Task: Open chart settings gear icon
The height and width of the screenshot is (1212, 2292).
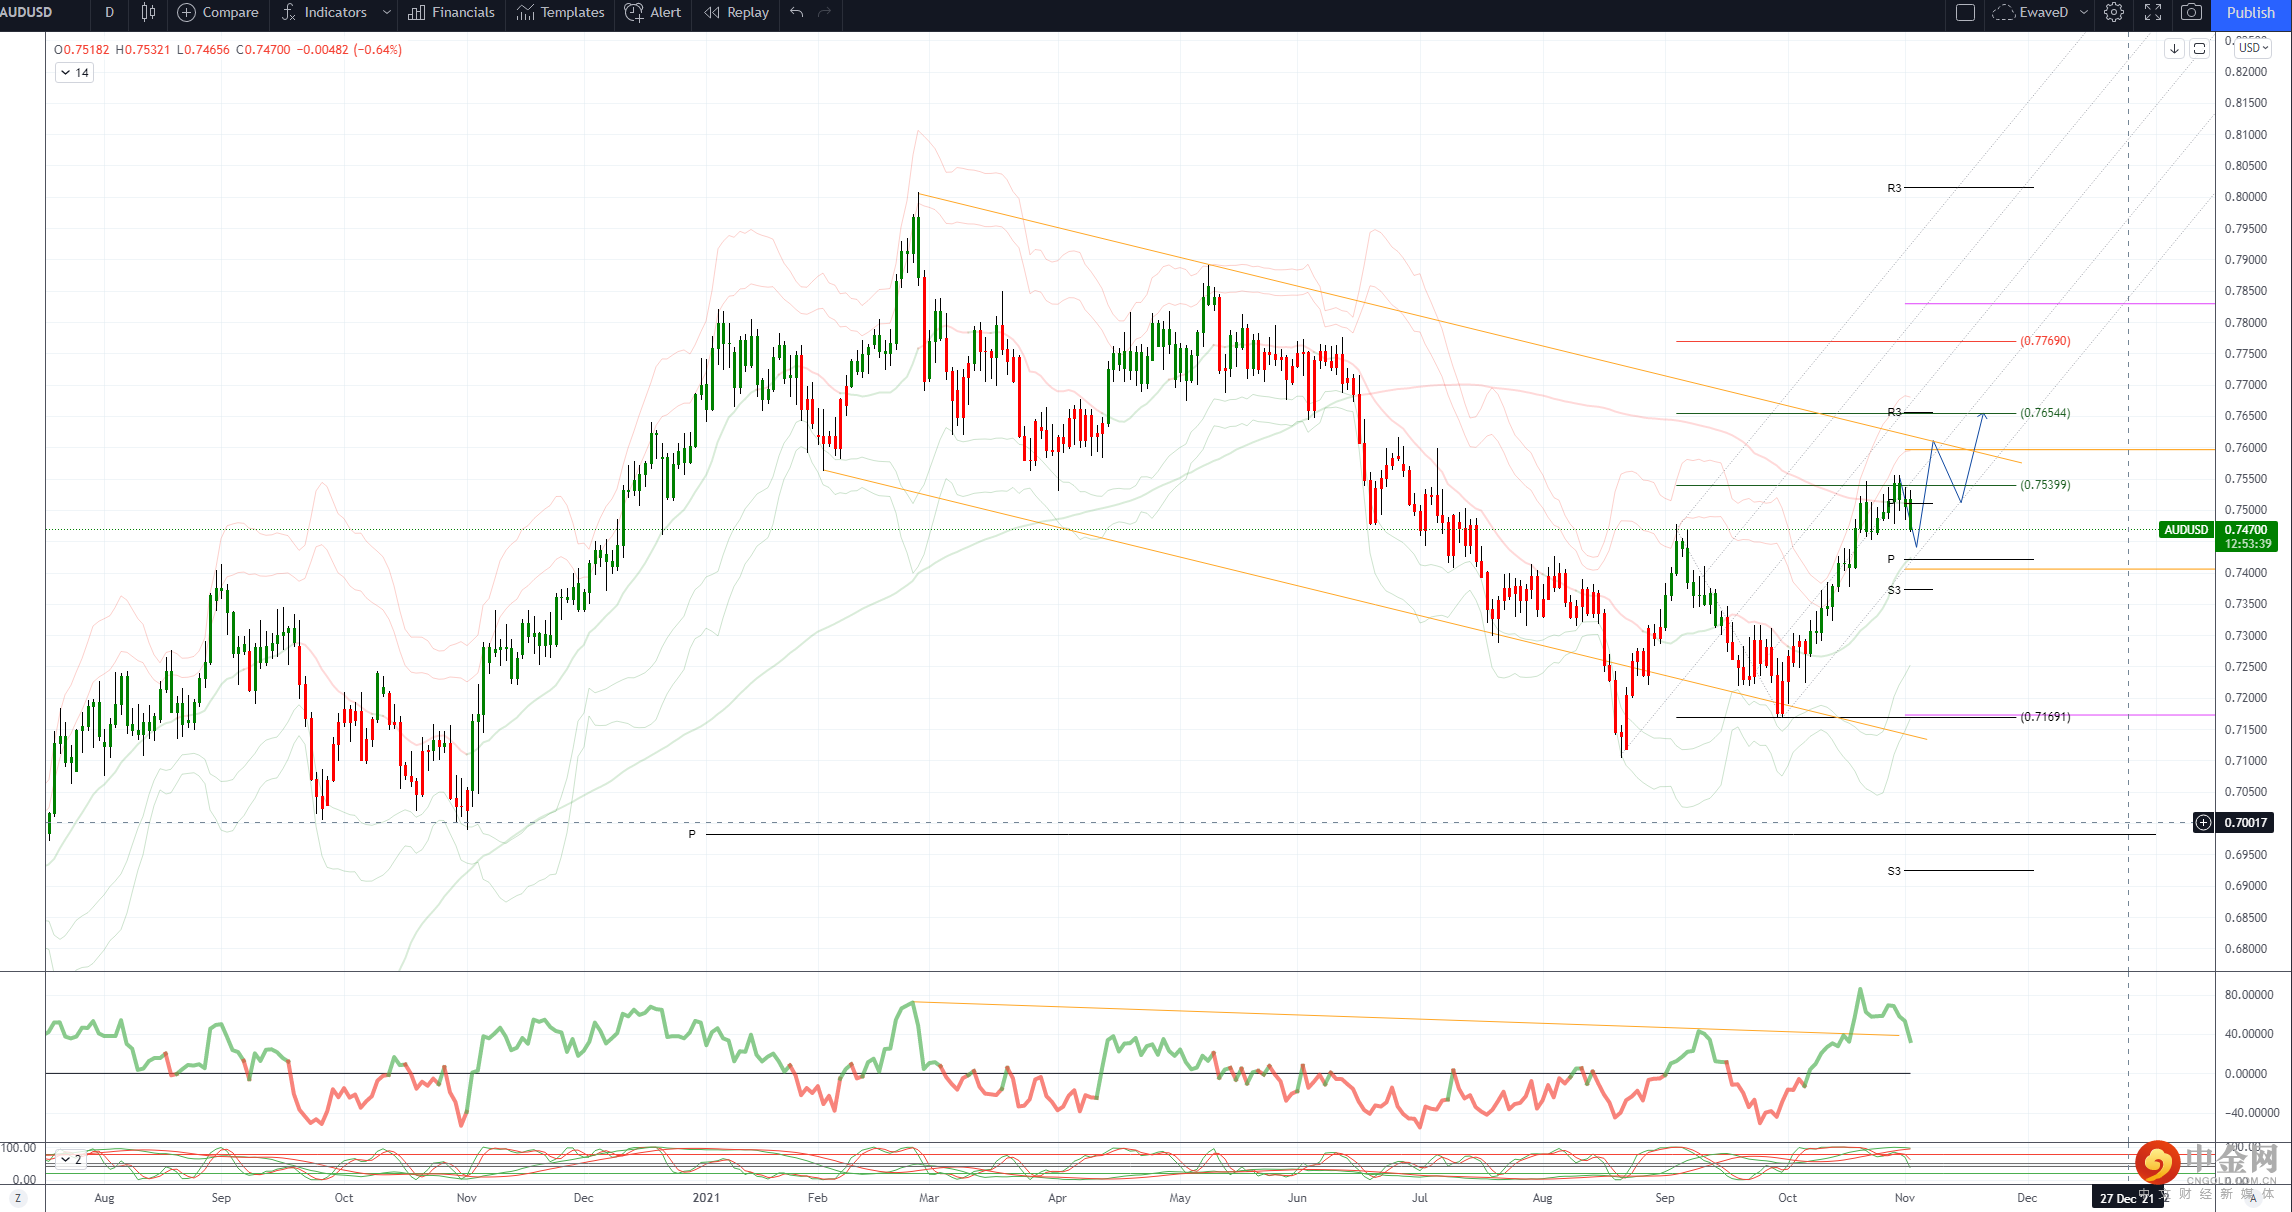Action: 2113,12
